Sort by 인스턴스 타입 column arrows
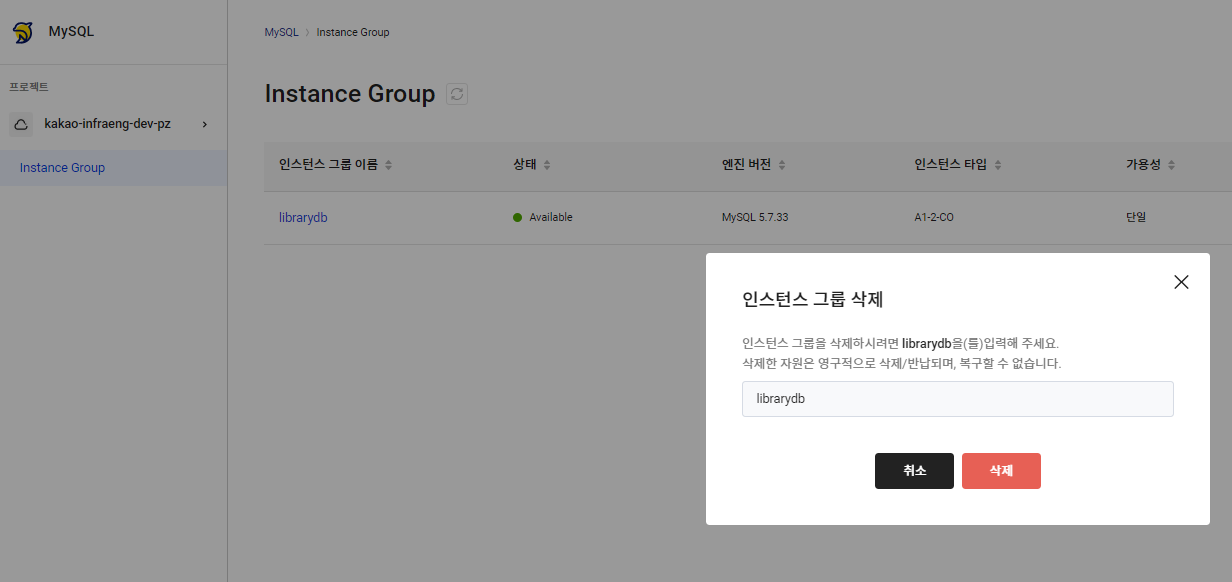This screenshot has height=582, width=1232. [x=998, y=165]
